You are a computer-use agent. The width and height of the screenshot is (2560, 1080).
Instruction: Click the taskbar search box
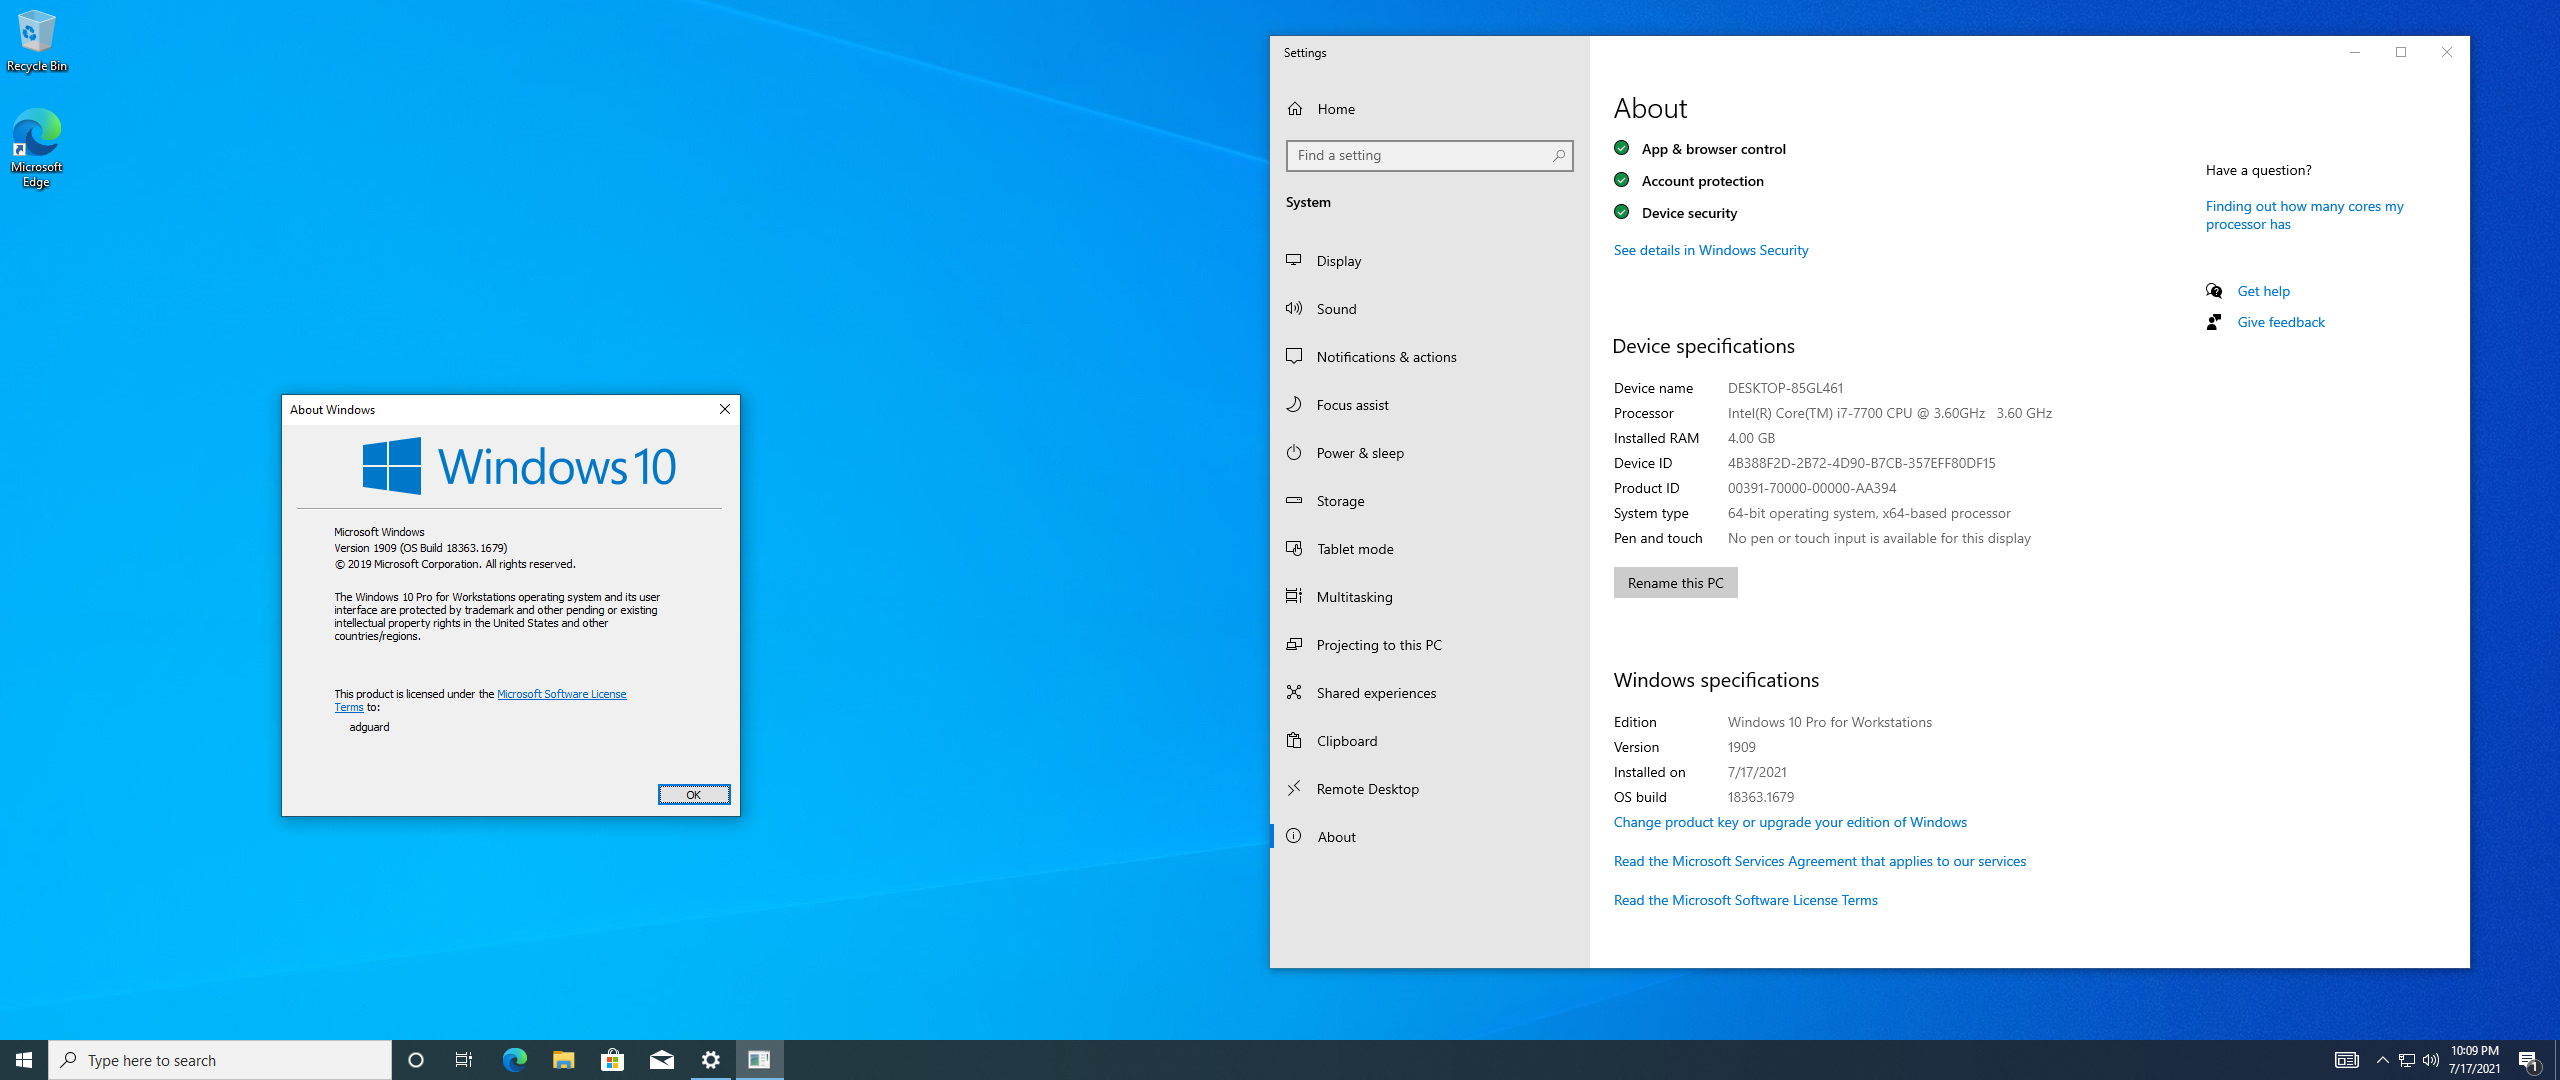tap(220, 1060)
